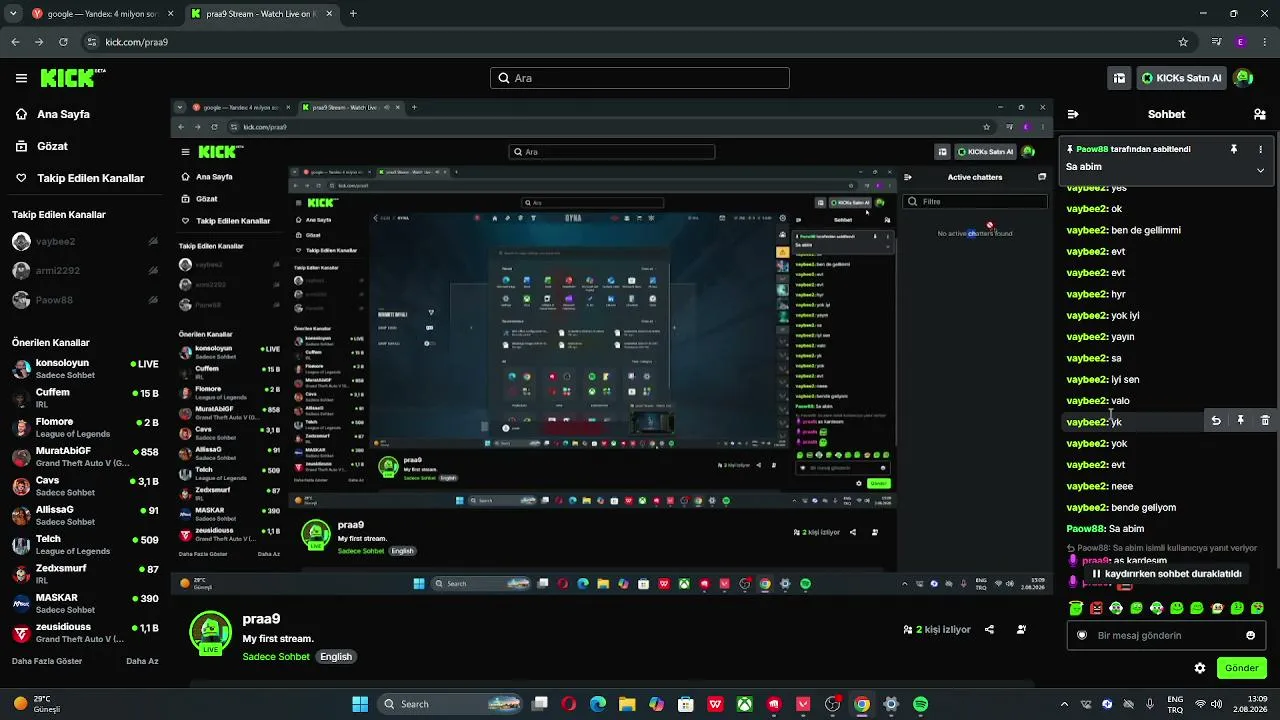Bookmark this page with star

tap(1183, 42)
